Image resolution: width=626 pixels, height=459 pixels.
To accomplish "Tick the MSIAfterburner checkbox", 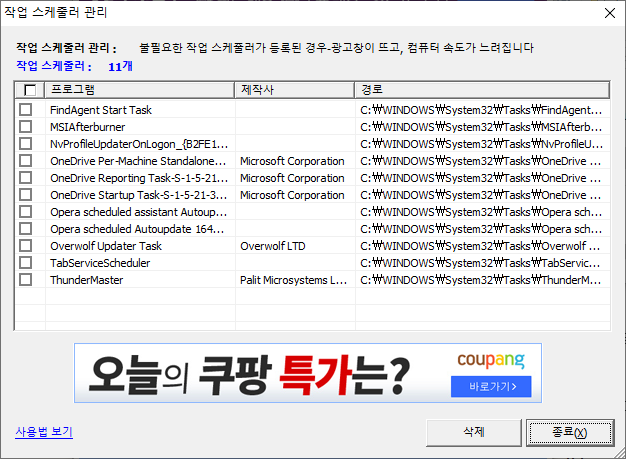I will click(26, 127).
